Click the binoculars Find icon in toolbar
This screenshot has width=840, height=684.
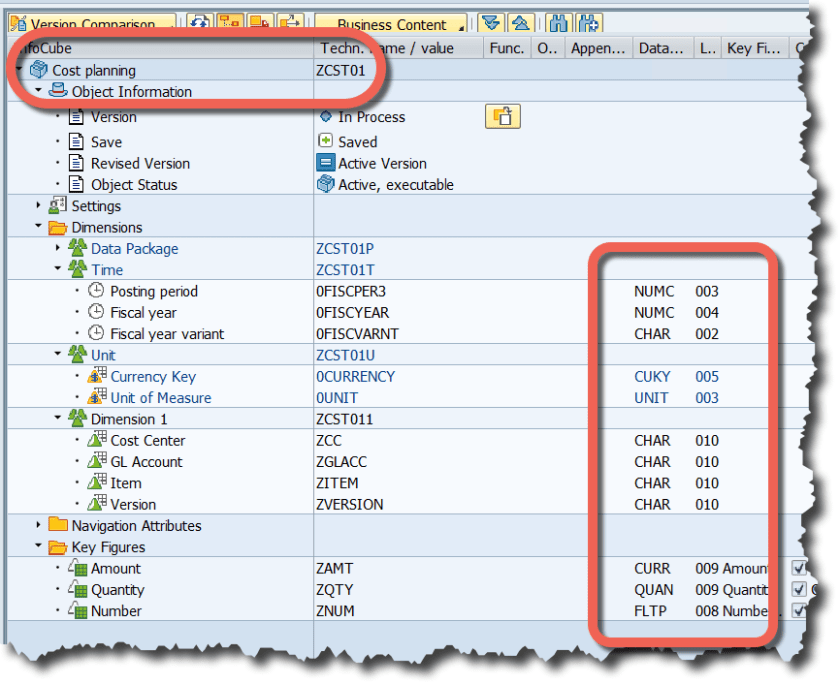(x=559, y=23)
